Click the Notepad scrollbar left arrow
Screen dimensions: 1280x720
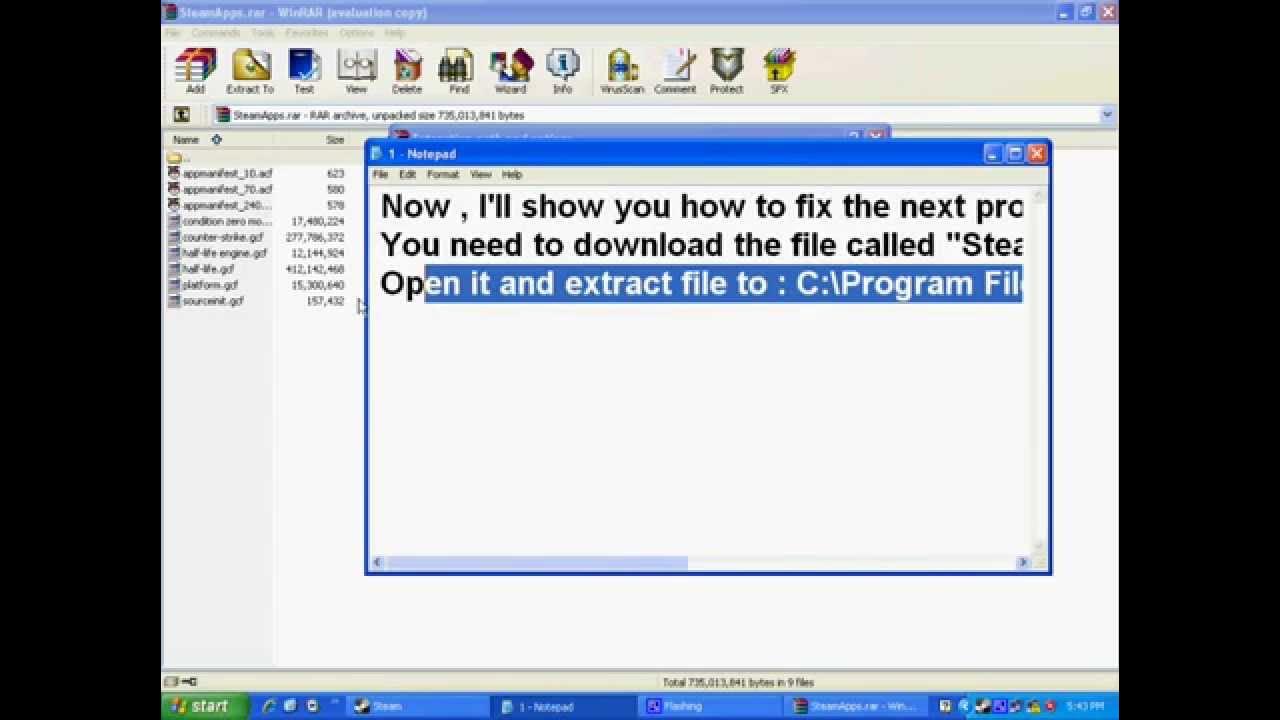(x=378, y=563)
